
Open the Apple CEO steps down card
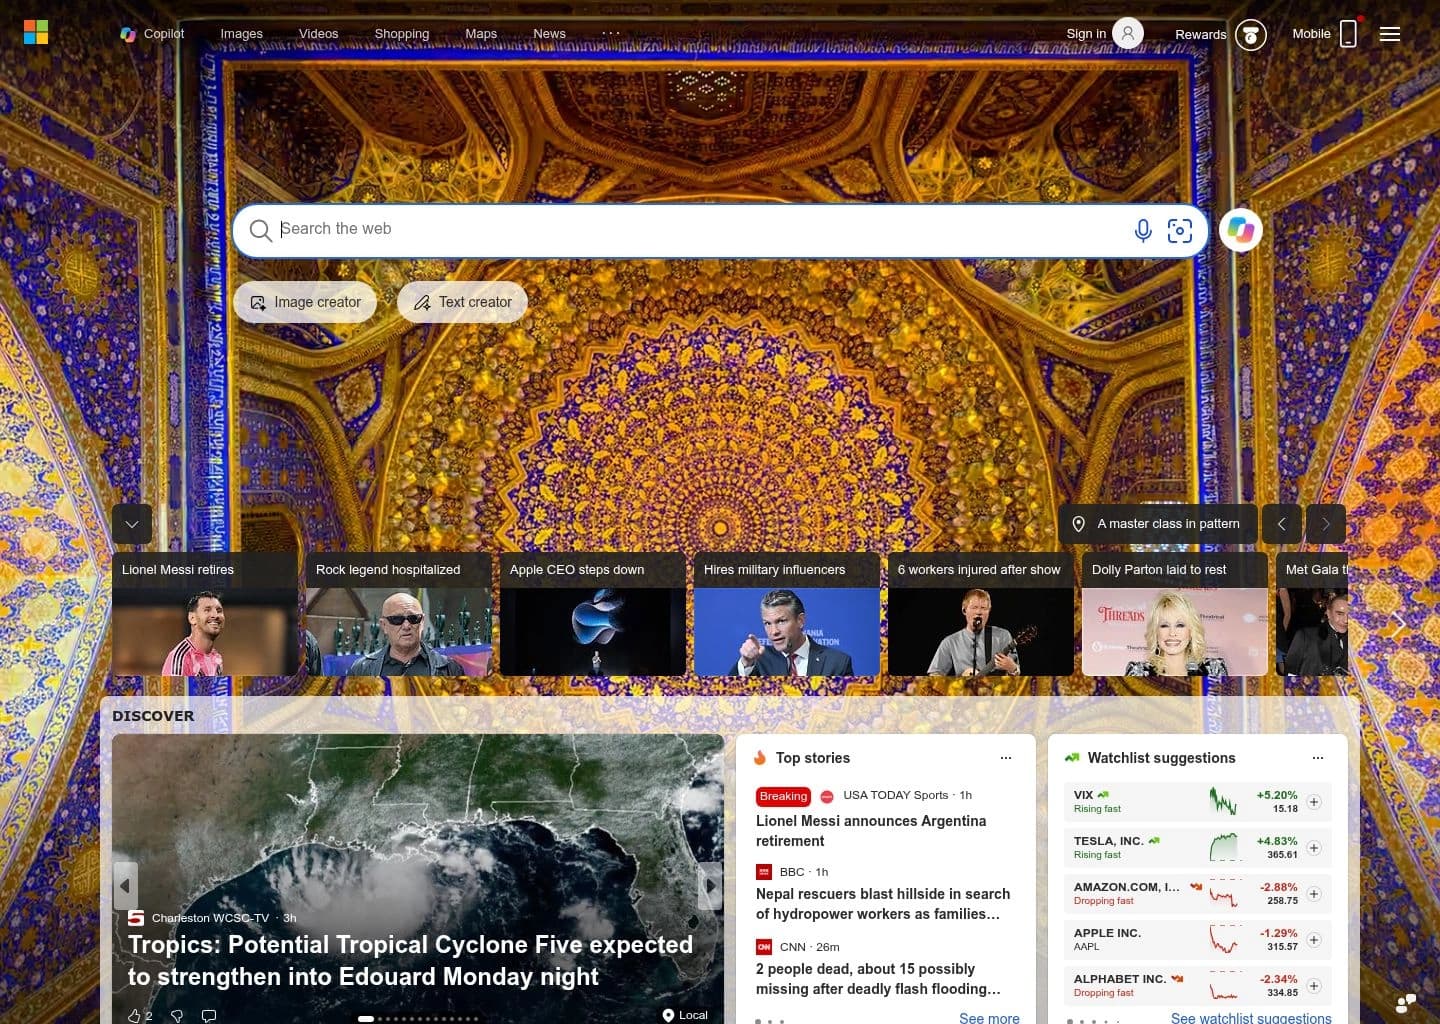593,614
